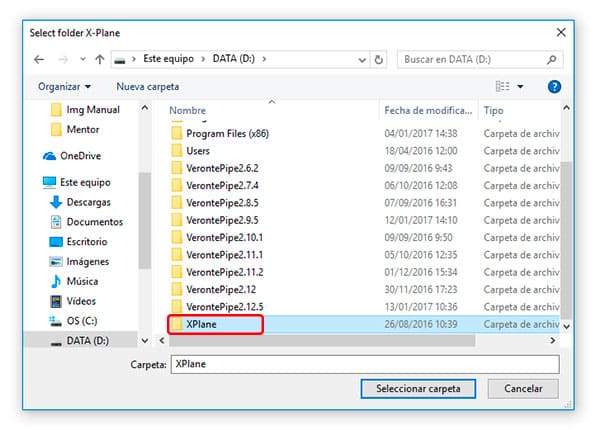This screenshot has height=430, width=600.
Task: Open recent locations chevron dropdown
Action: pyautogui.click(x=83, y=59)
